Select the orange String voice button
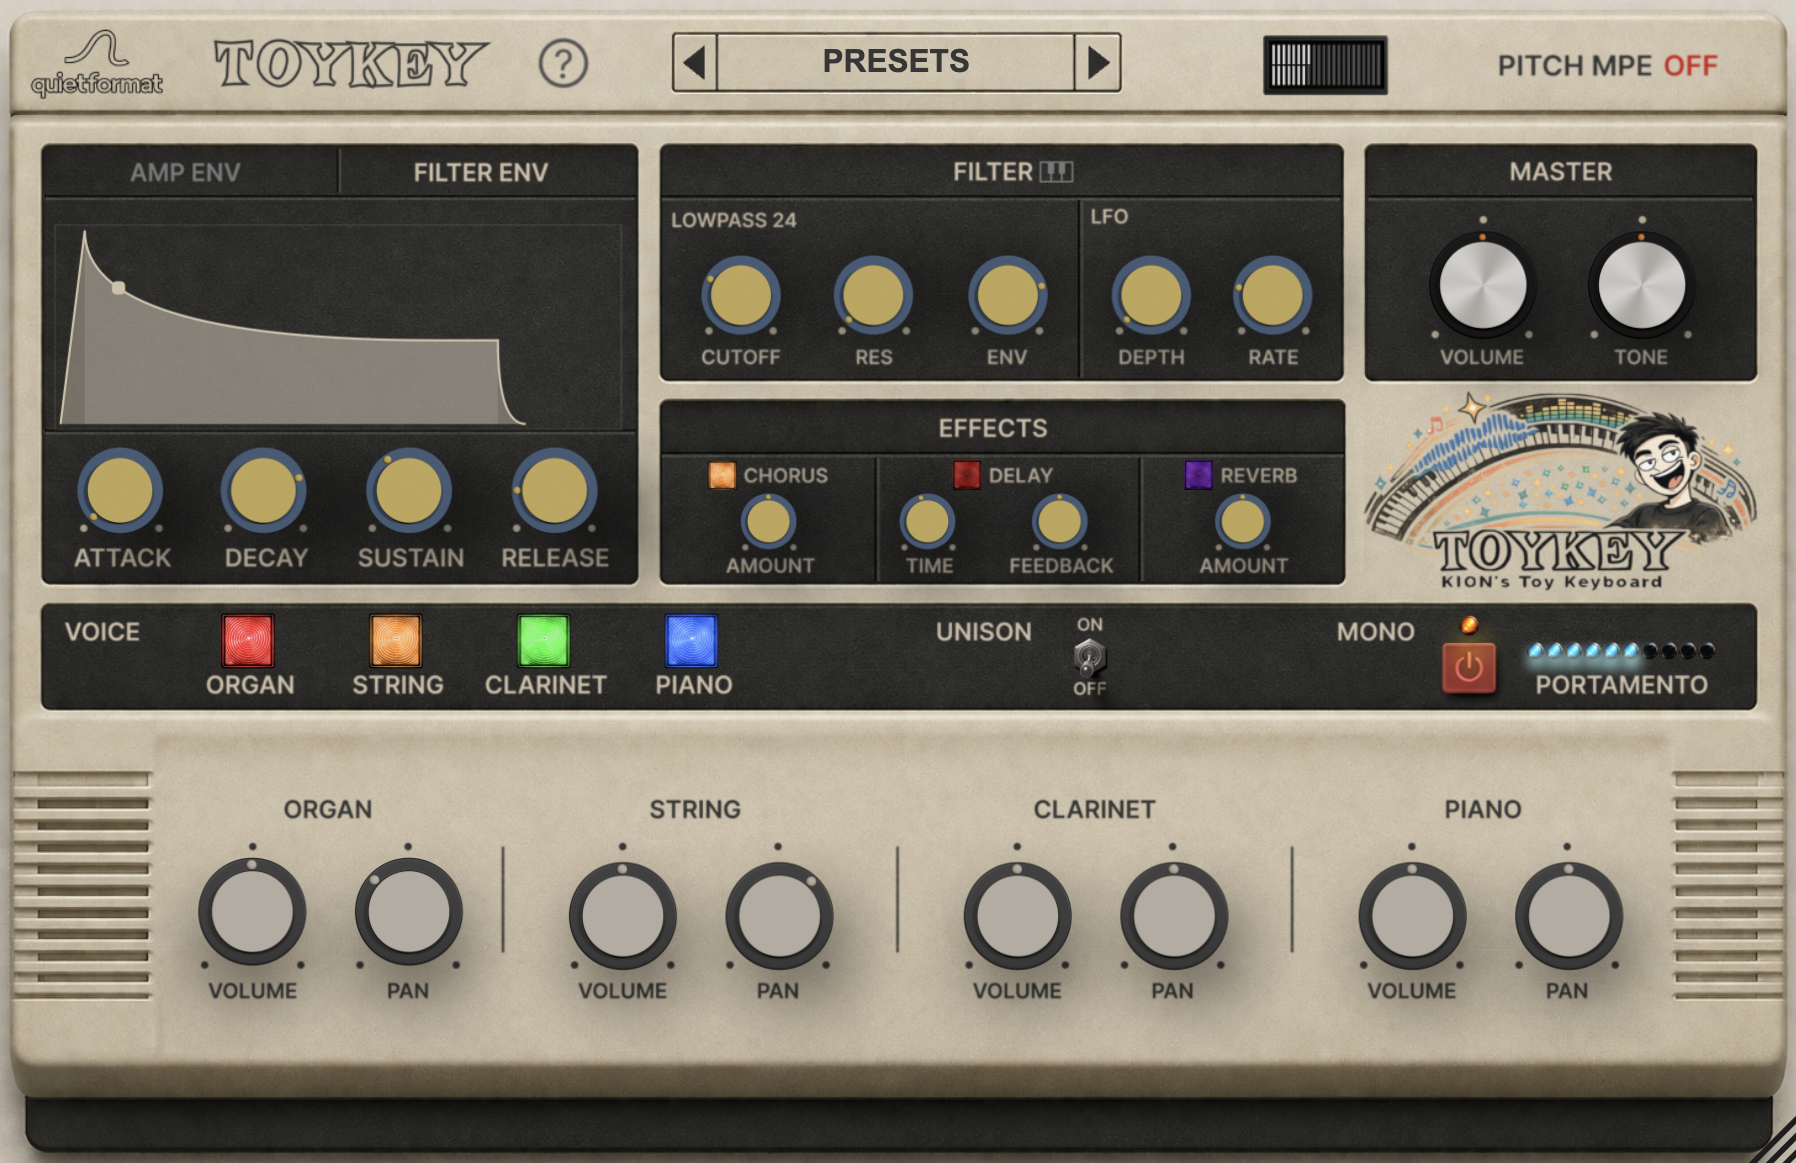Viewport: 1796px width, 1163px height. 396,641
